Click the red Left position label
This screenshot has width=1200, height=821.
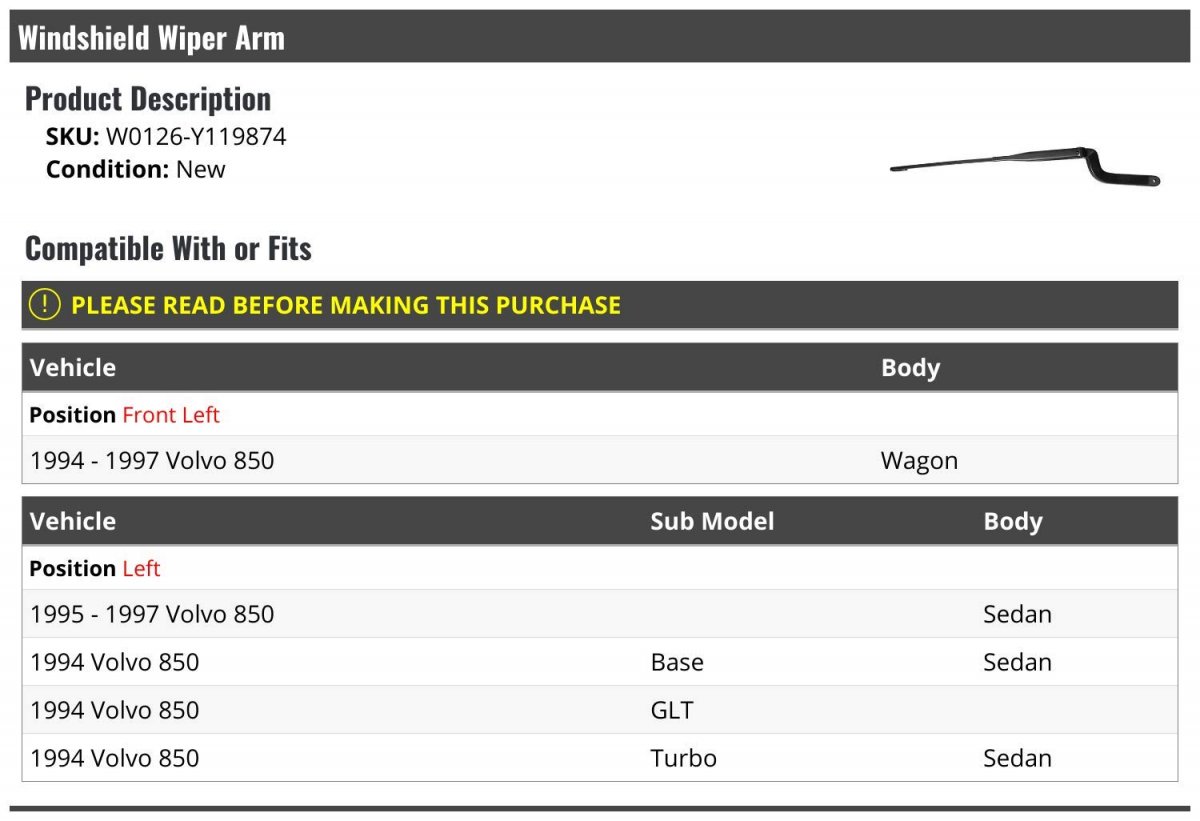pos(141,569)
